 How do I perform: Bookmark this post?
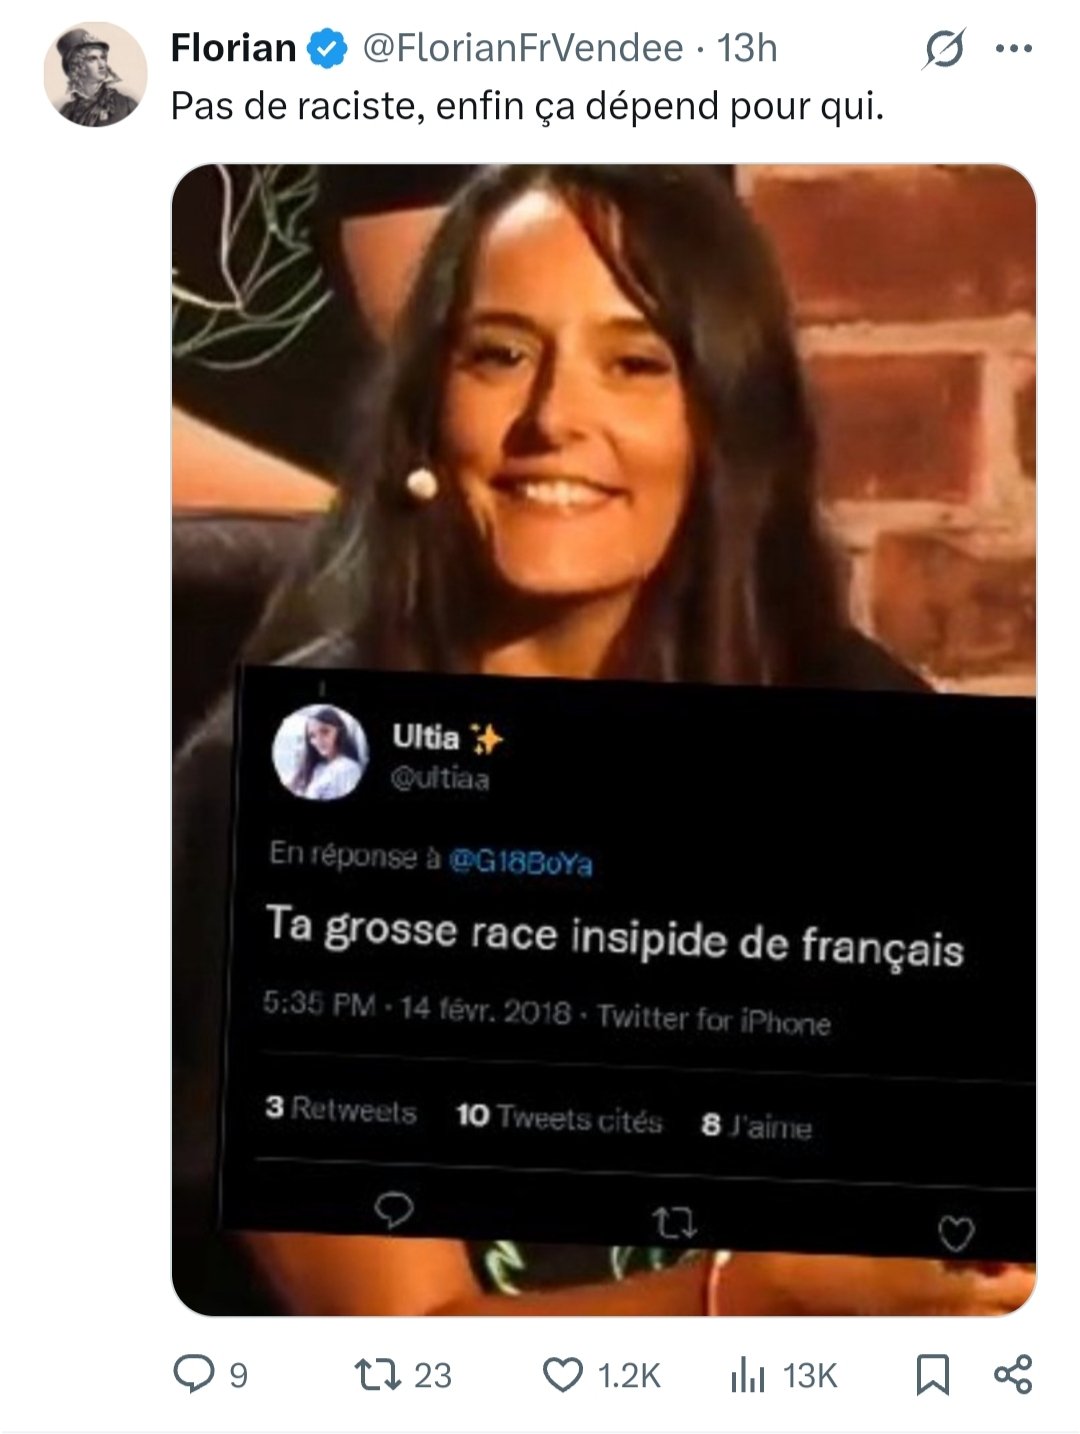932,1375
